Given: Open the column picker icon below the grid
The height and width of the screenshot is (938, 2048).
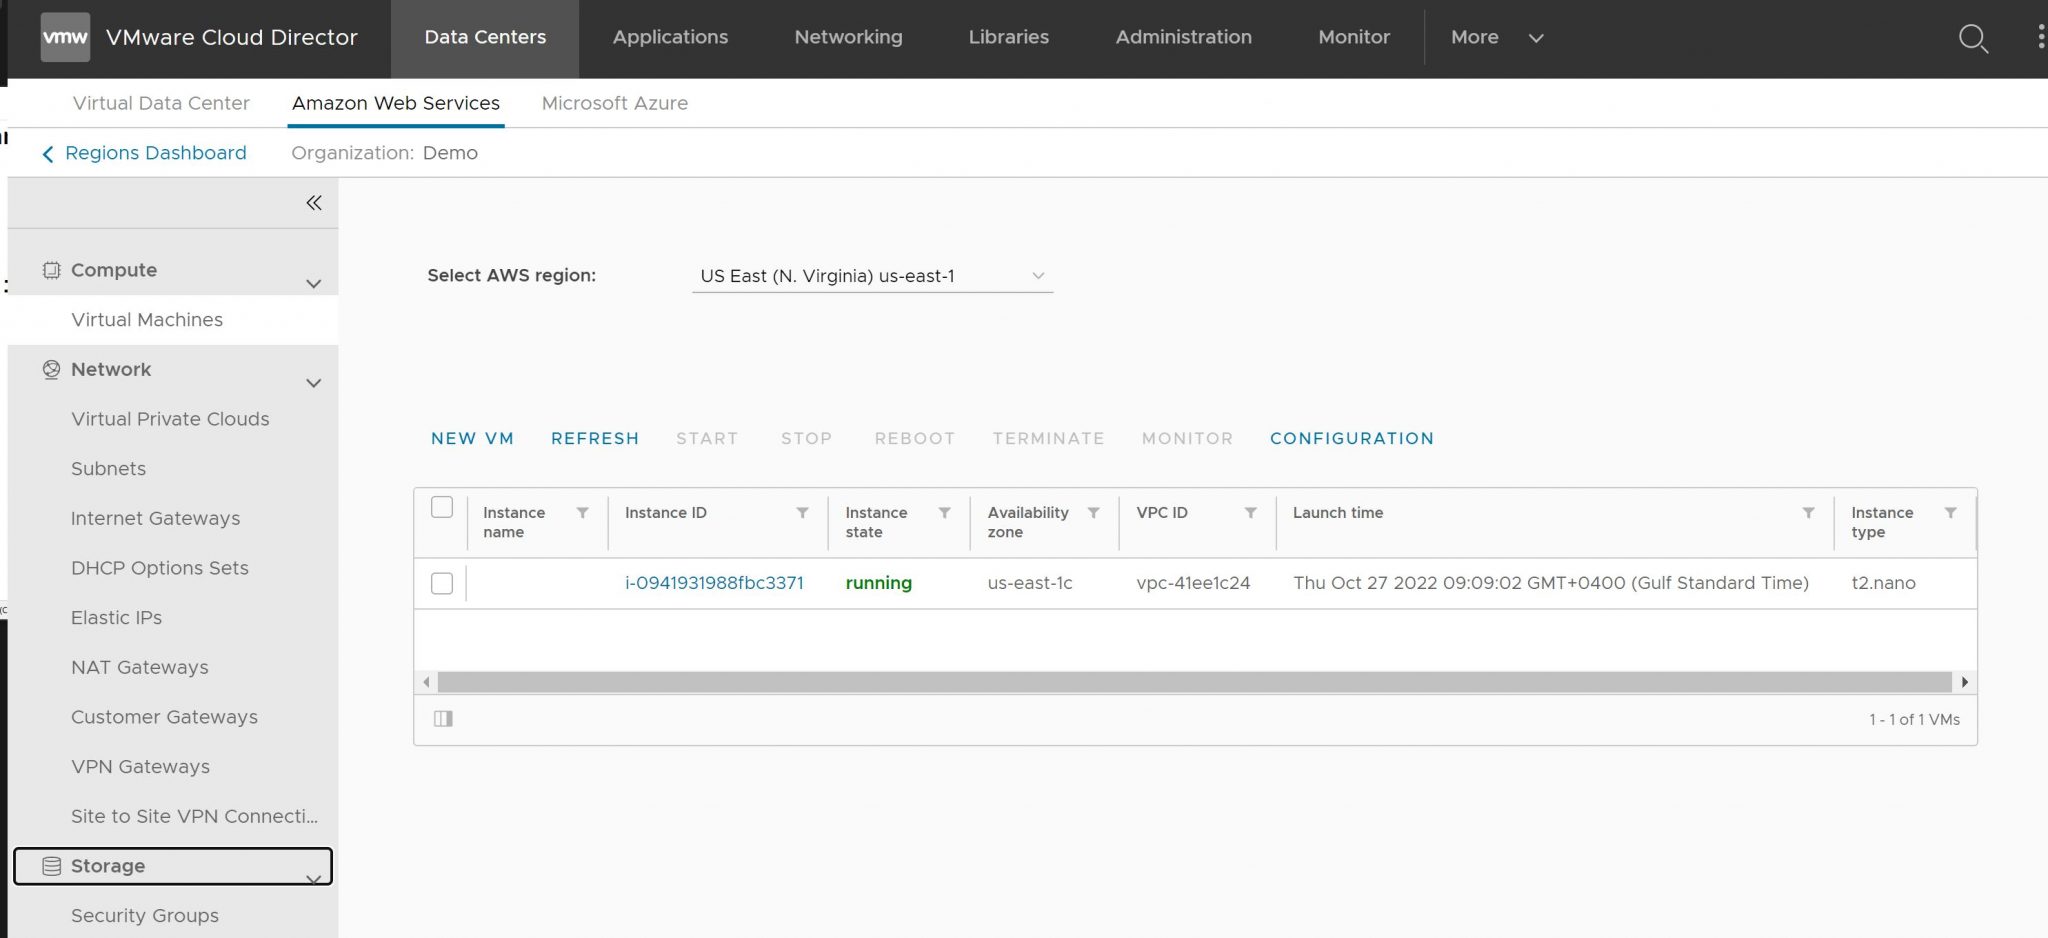Looking at the screenshot, I should [443, 718].
